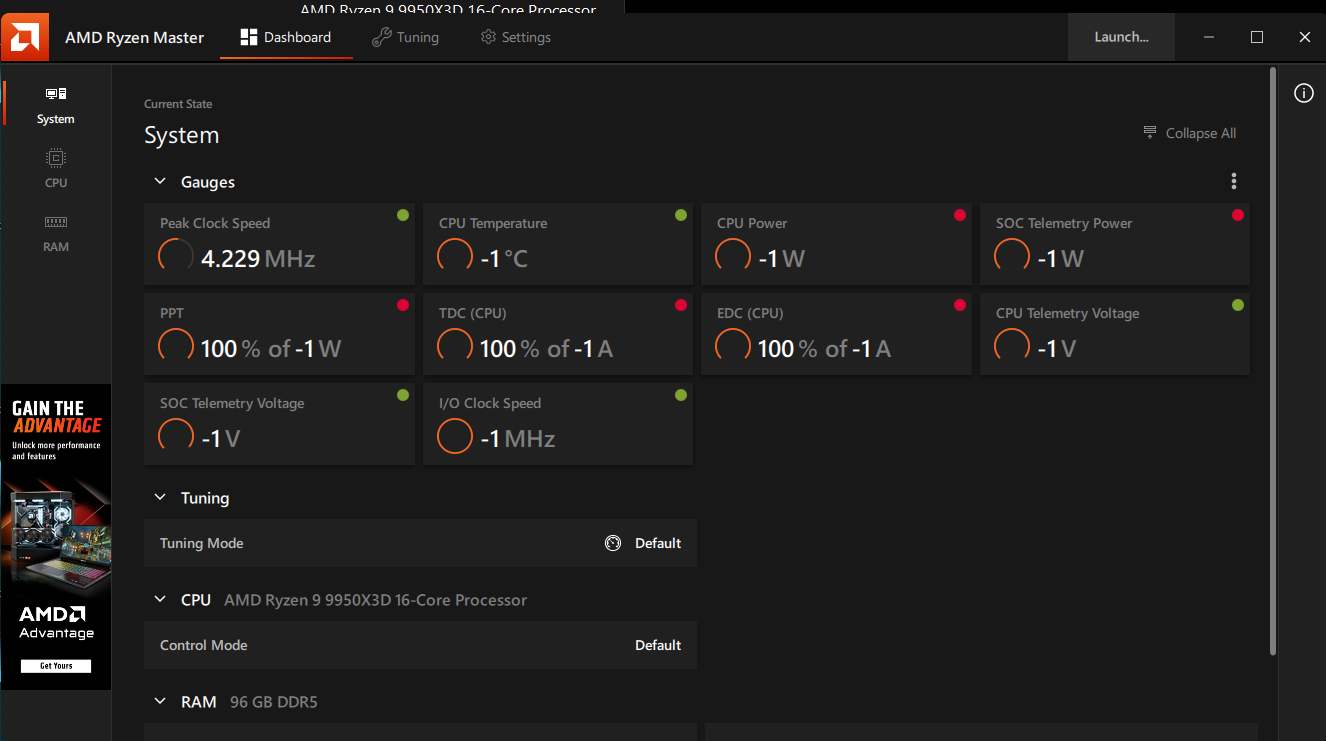The image size is (1326, 741).
Task: Select RAM in the sidebar
Action: [x=56, y=233]
